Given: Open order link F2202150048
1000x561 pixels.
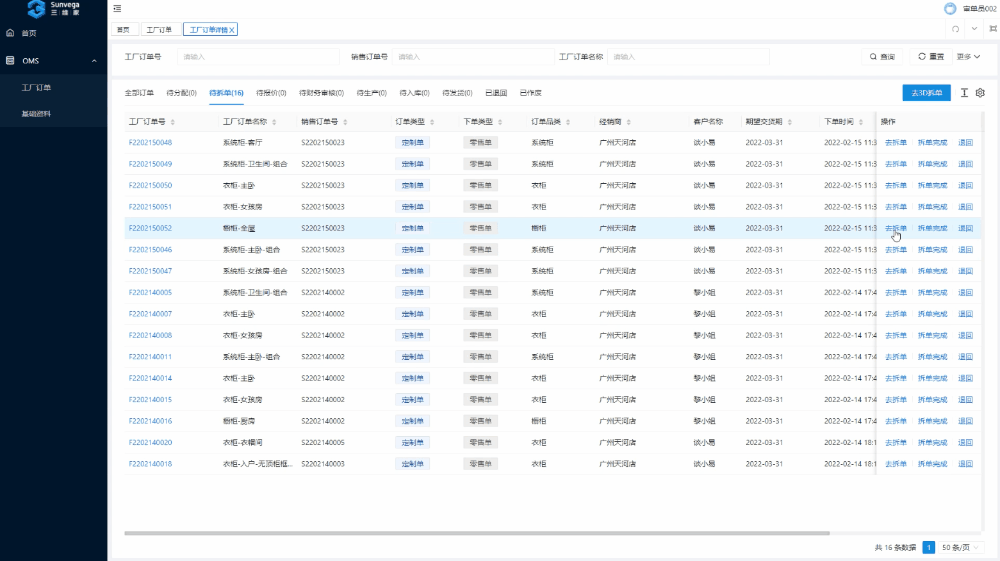Looking at the screenshot, I should click(150, 143).
